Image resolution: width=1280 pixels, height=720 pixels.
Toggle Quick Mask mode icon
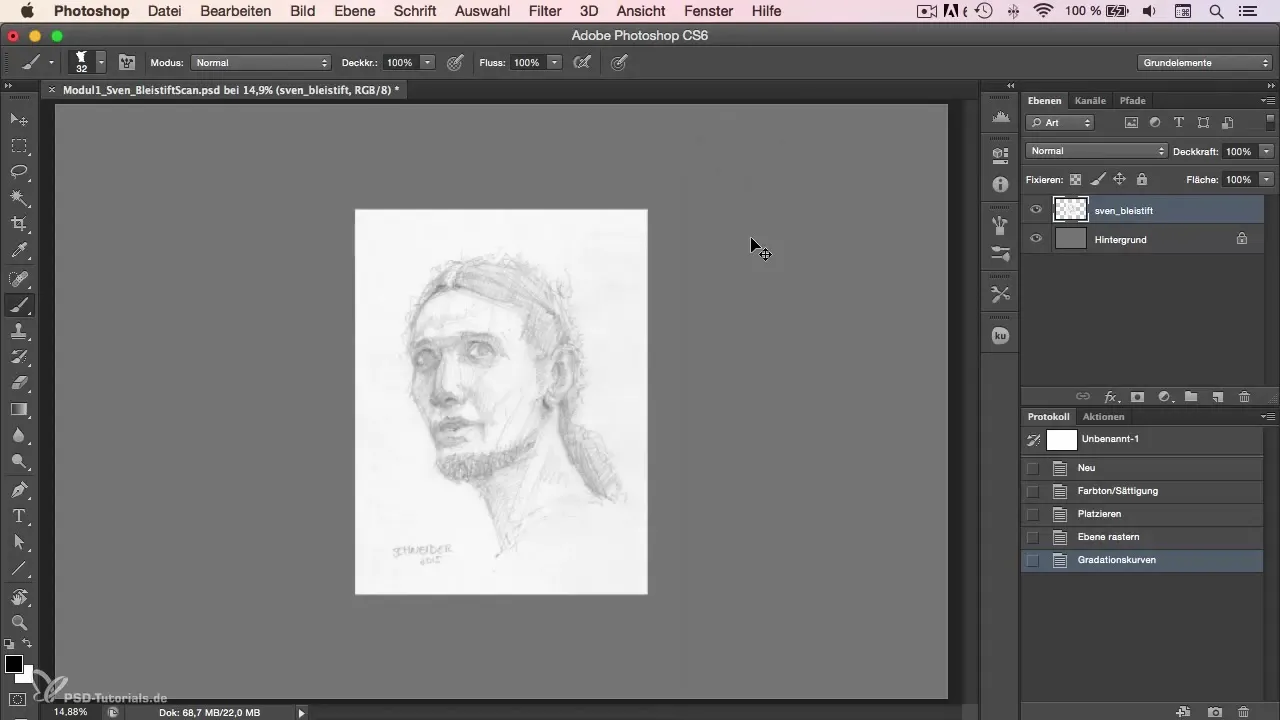pyautogui.click(x=19, y=699)
